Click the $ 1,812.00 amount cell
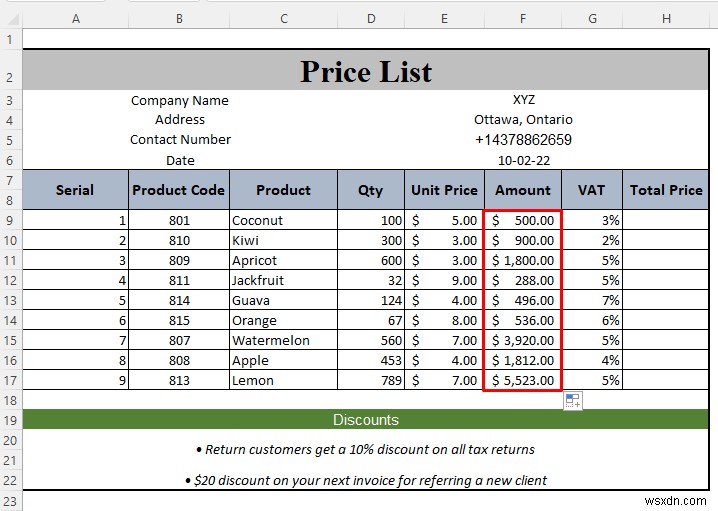The height and width of the screenshot is (511, 718). (x=523, y=360)
